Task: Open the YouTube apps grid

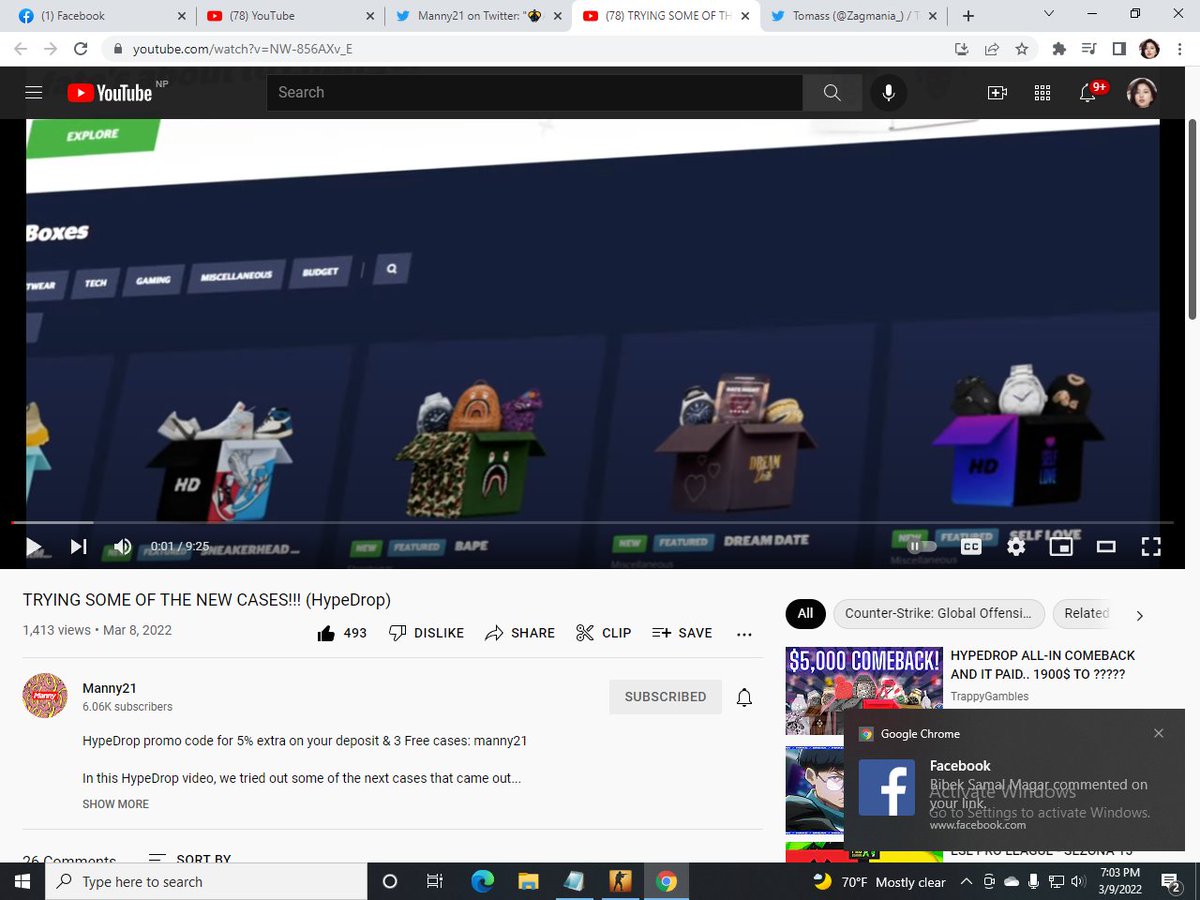Action: point(1042,93)
